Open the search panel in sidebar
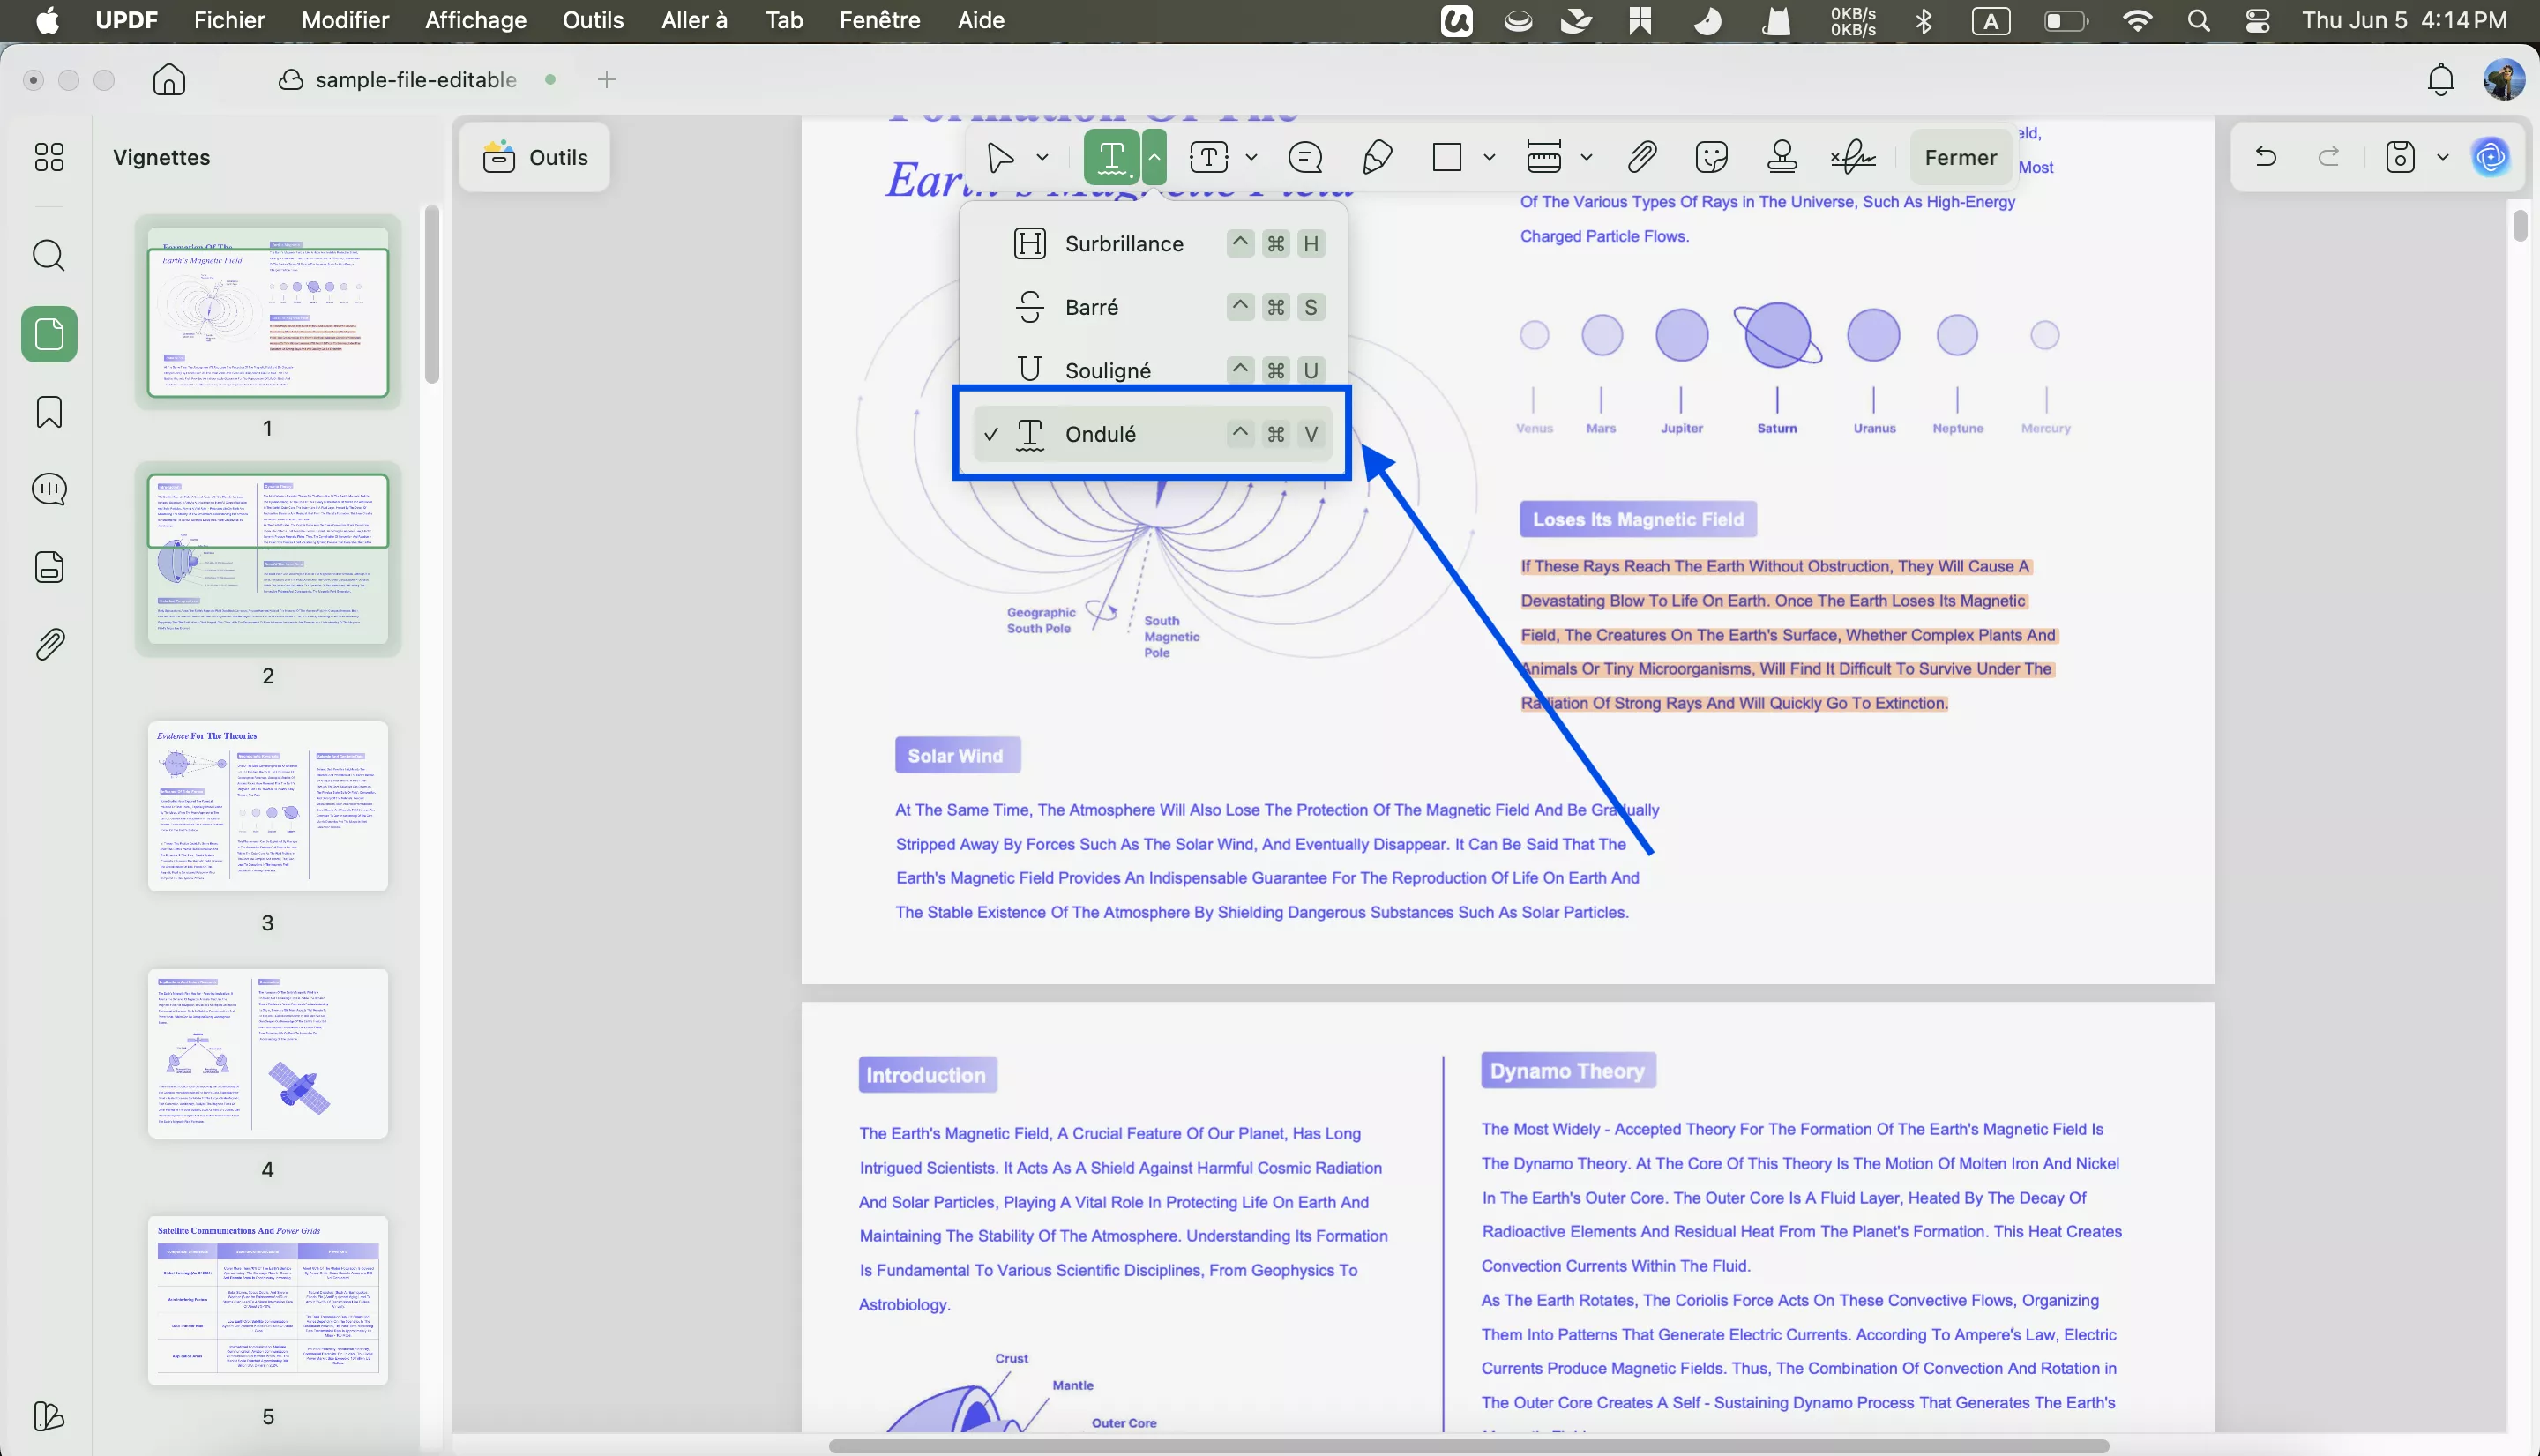 pyautogui.click(x=49, y=256)
